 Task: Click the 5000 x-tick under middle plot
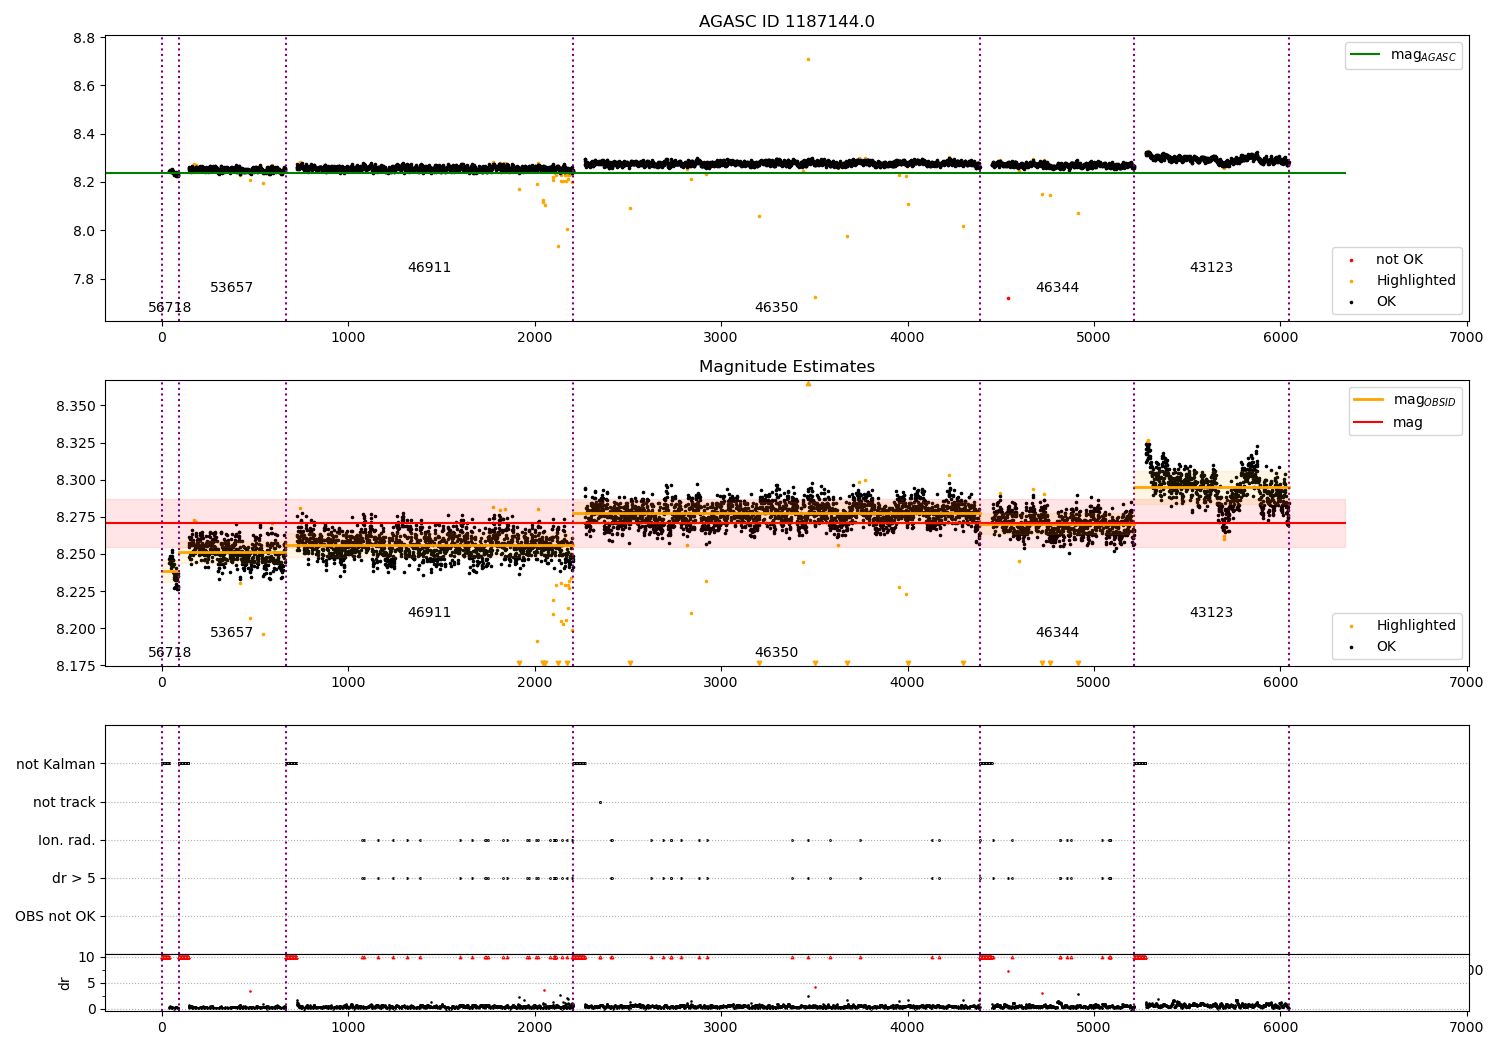click(x=1094, y=683)
